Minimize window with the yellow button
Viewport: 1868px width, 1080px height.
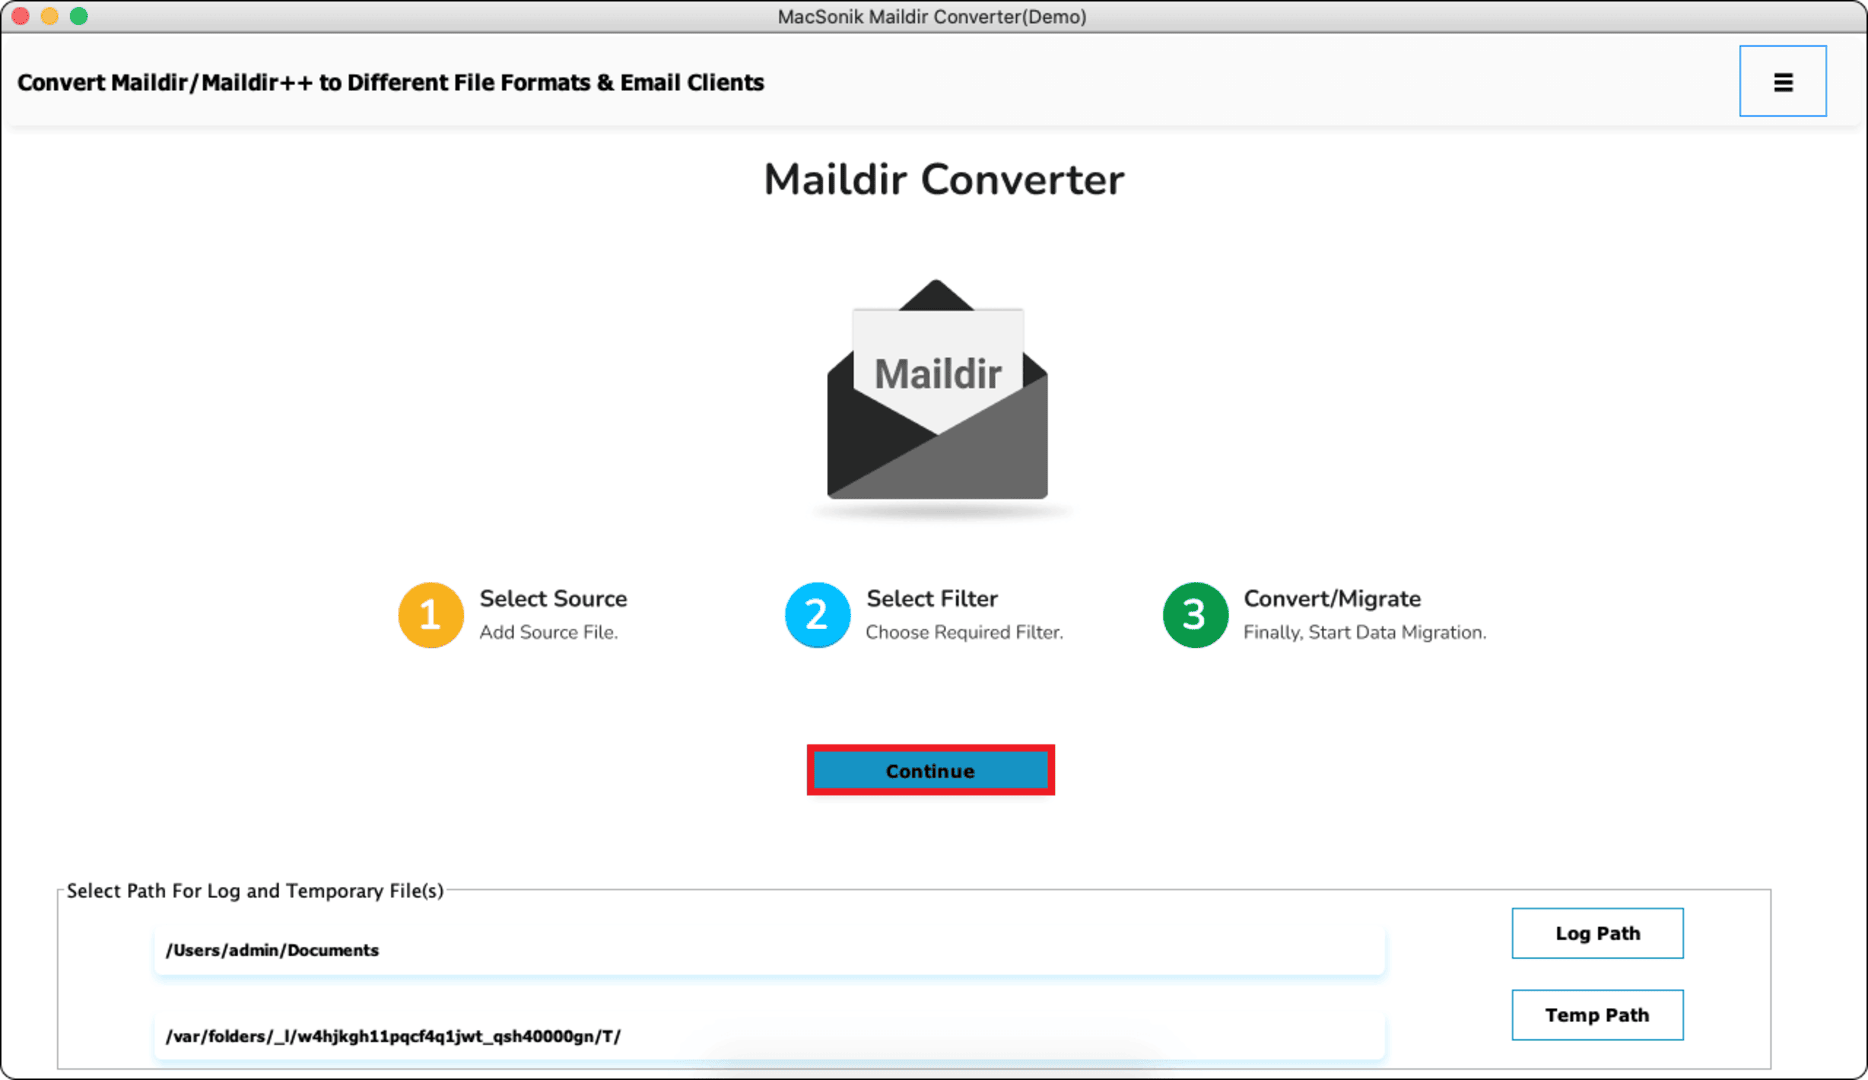(x=49, y=16)
